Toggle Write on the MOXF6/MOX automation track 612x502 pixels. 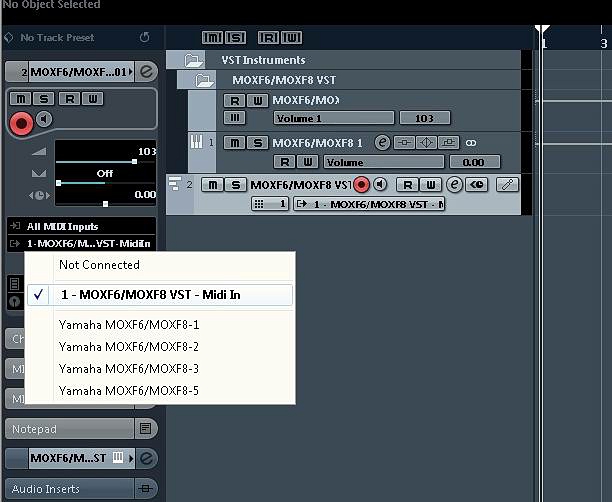click(x=258, y=101)
